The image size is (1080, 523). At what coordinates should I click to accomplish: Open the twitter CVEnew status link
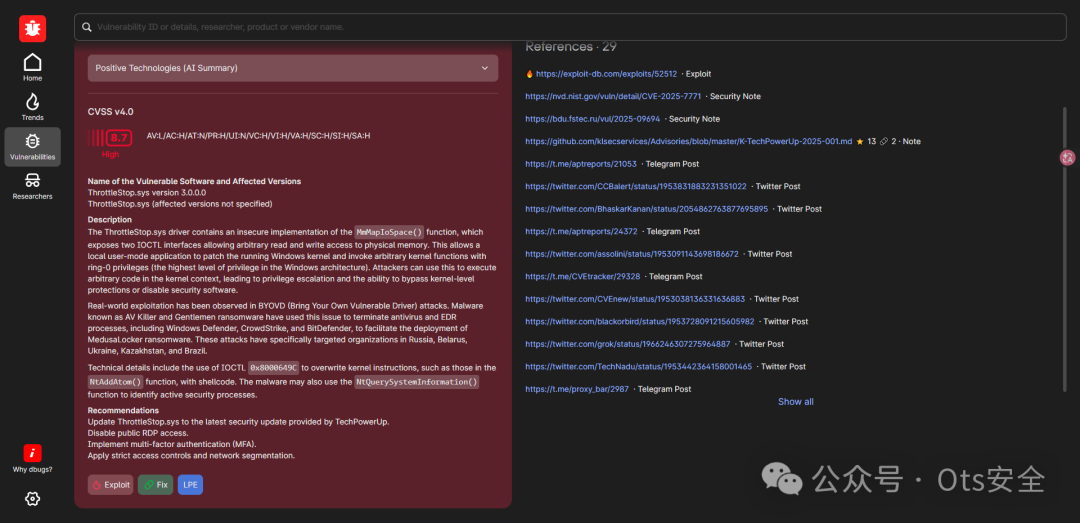tap(635, 299)
